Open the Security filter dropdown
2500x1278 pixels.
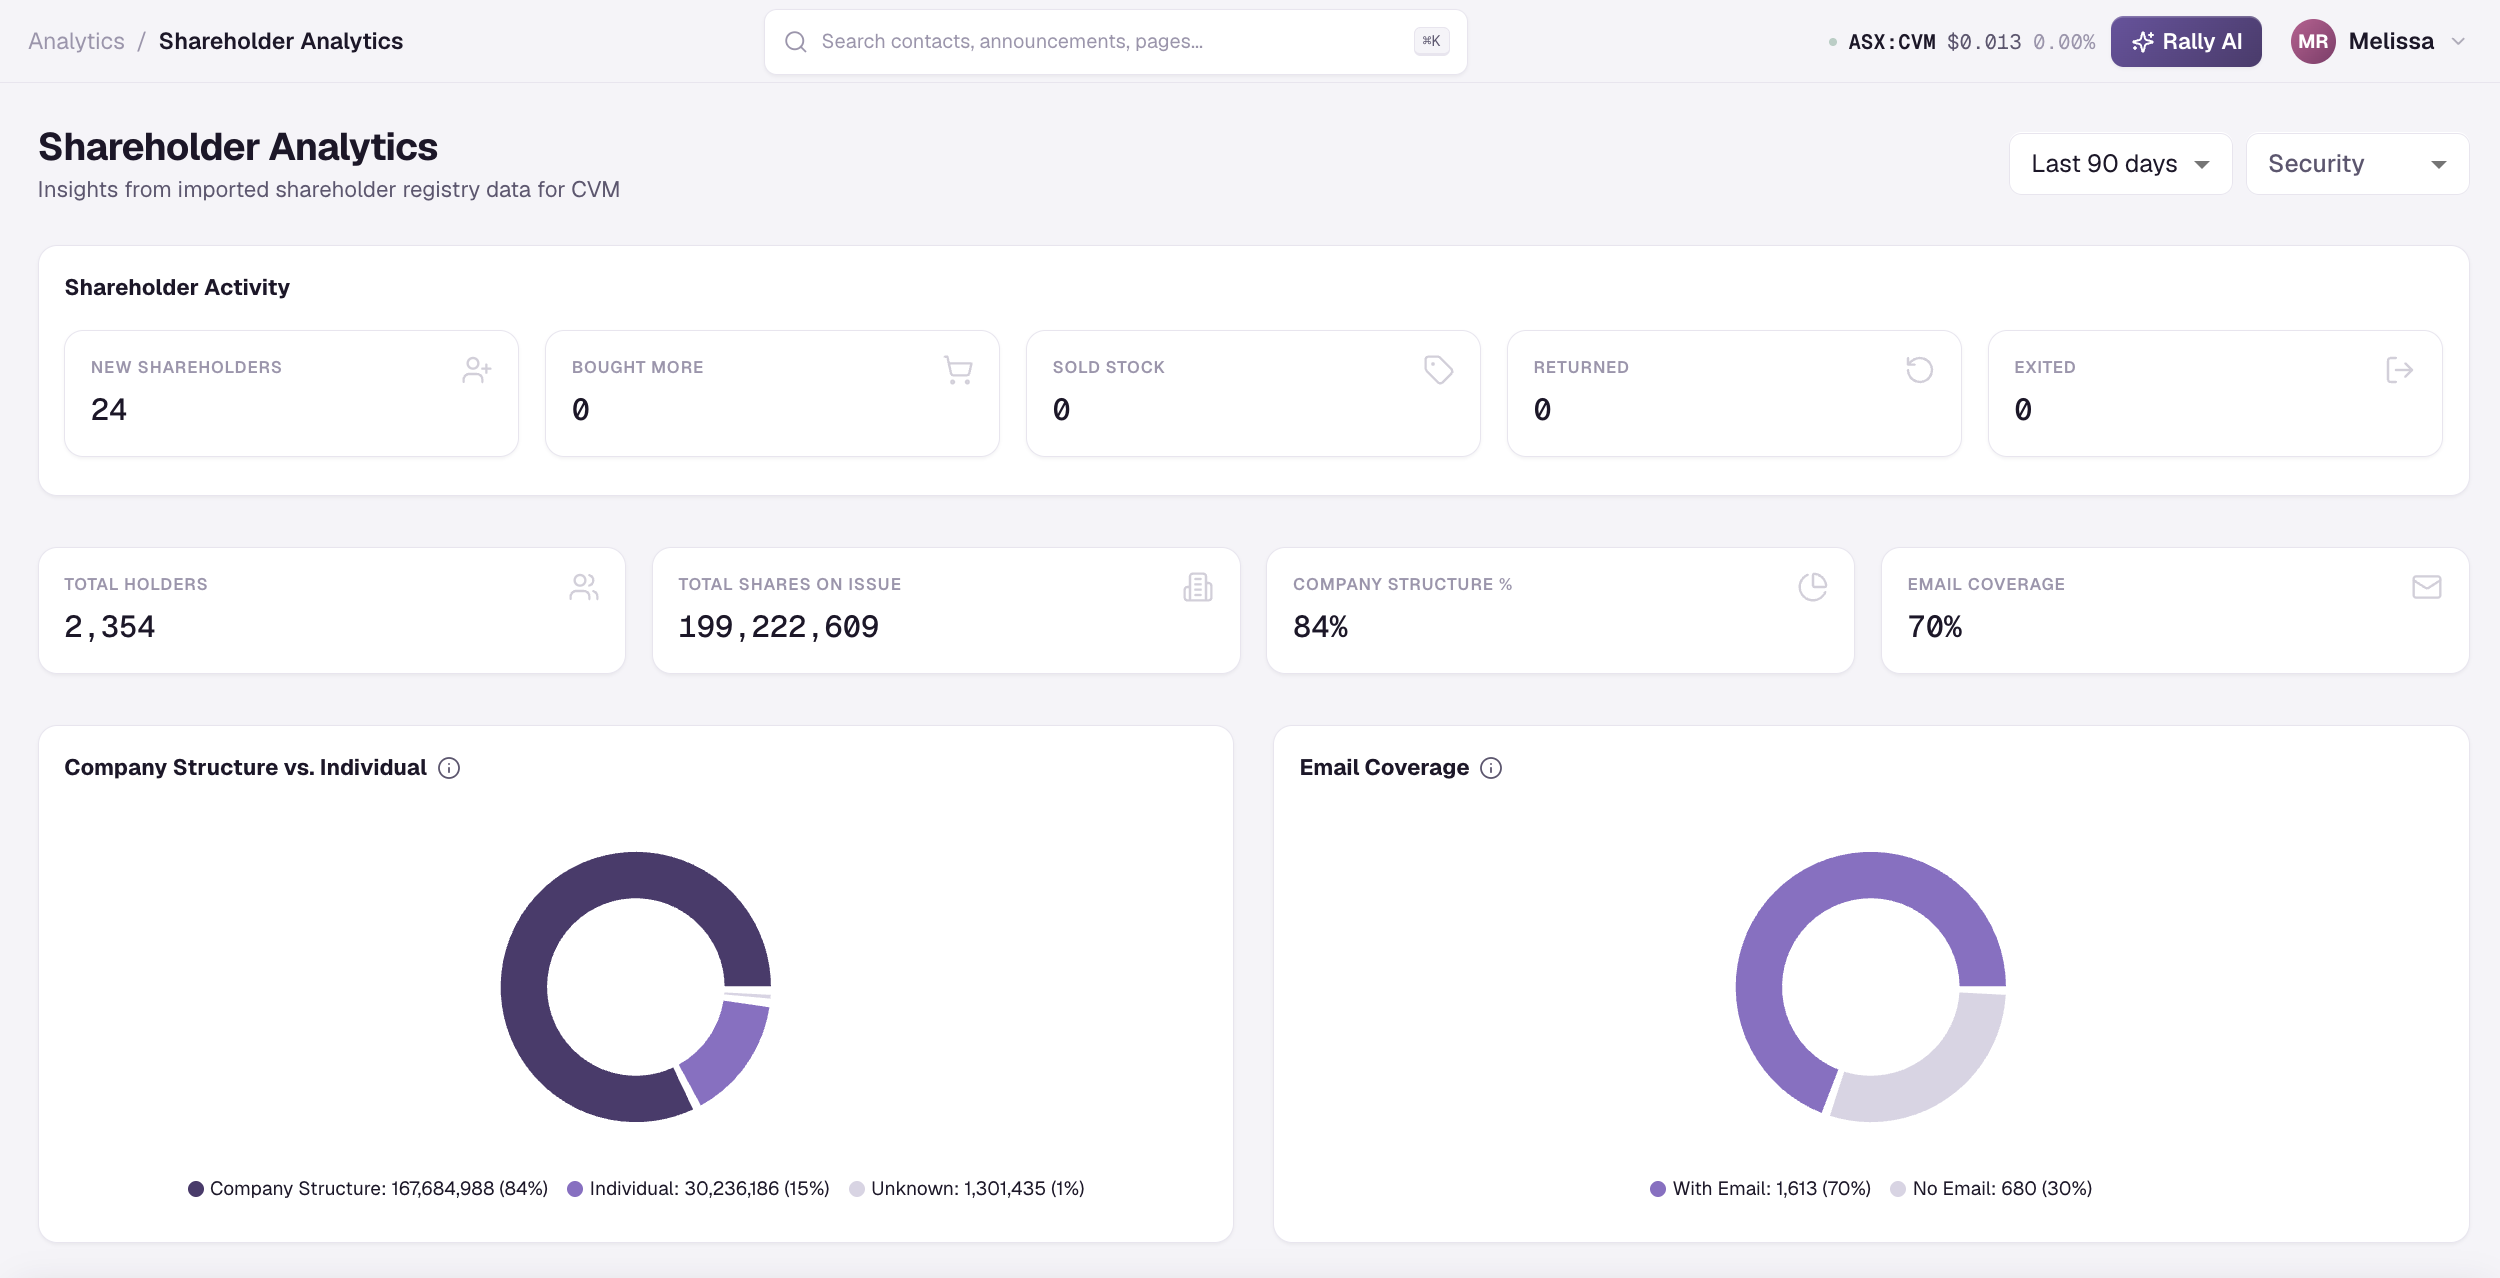2357,164
